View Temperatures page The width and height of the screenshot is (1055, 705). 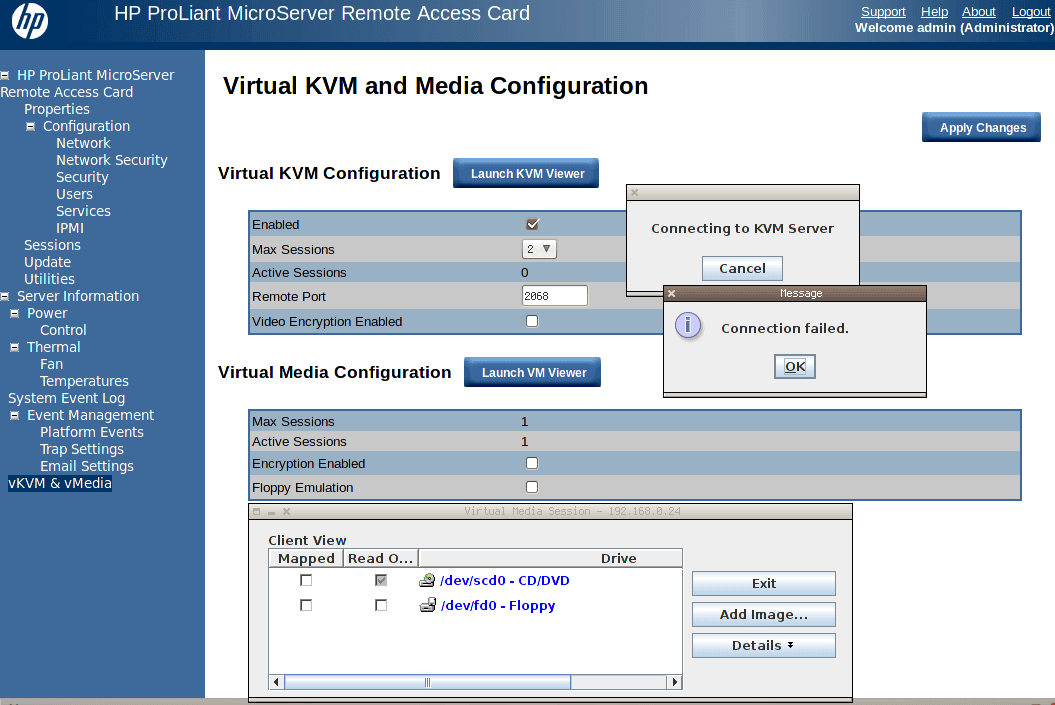(x=84, y=381)
